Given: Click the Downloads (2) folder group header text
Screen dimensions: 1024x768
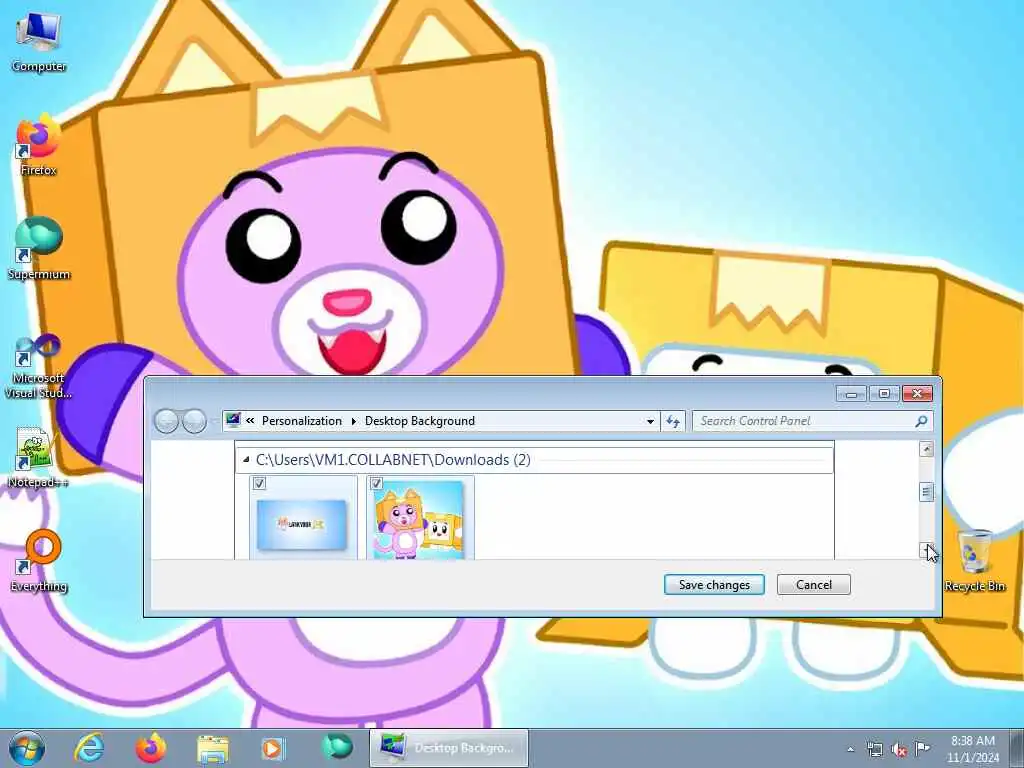Looking at the screenshot, I should tap(392, 460).
